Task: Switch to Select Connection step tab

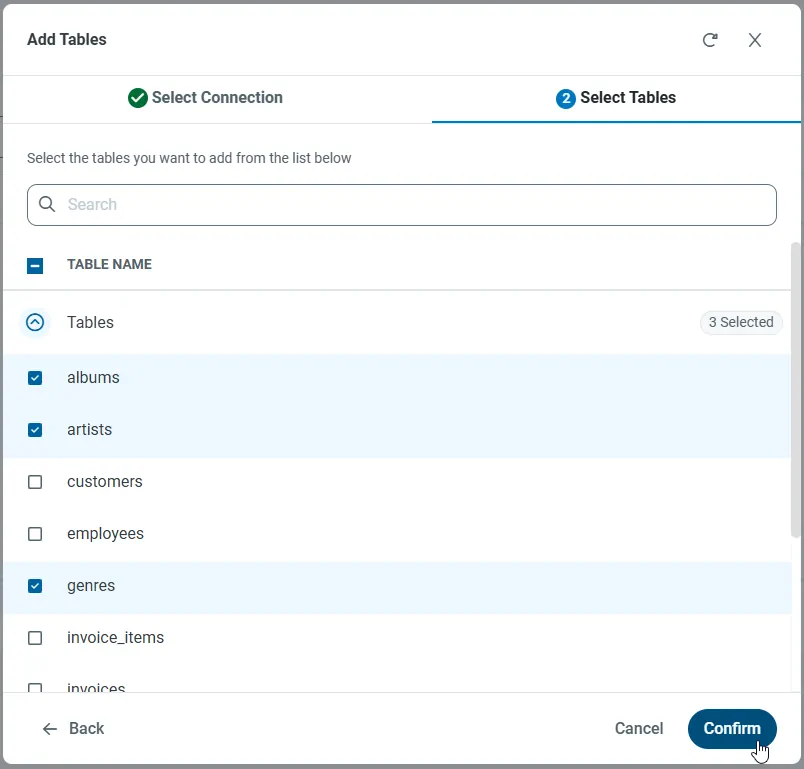Action: pyautogui.click(x=217, y=98)
